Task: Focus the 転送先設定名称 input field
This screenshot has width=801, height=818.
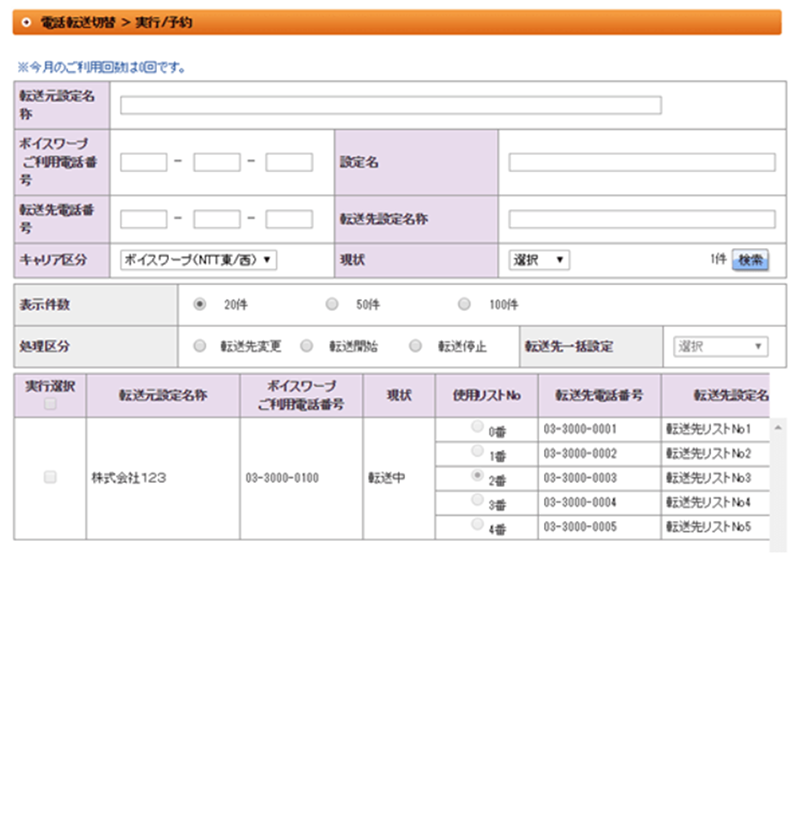Action: click(x=642, y=219)
